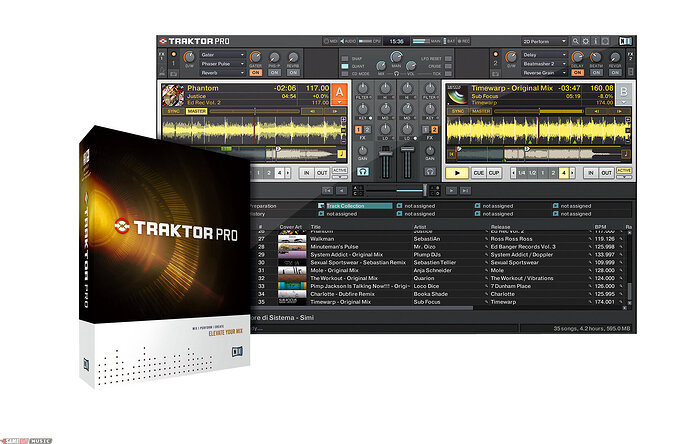Open the 2D Perform layout dropdown

544,41
